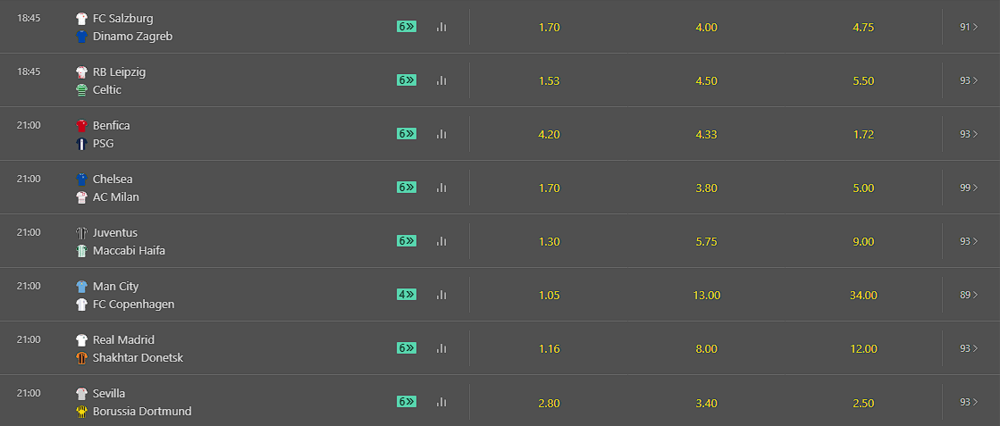Open the Juventus team link
This screenshot has width=1000, height=426.
click(x=115, y=233)
